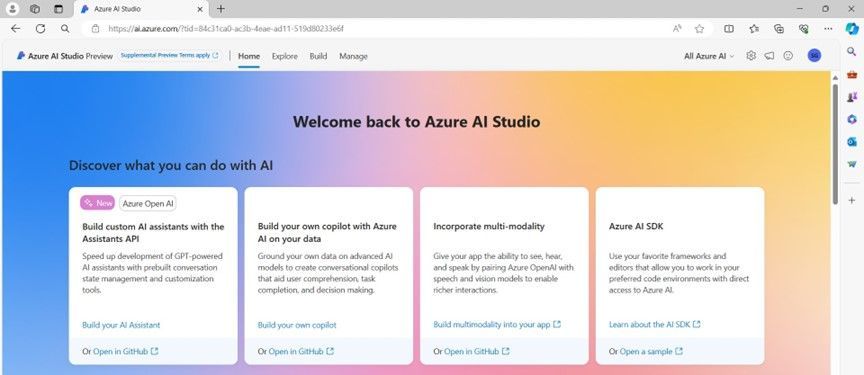864x375 pixels.
Task: Switch to the Build tab
Action: [x=318, y=56]
